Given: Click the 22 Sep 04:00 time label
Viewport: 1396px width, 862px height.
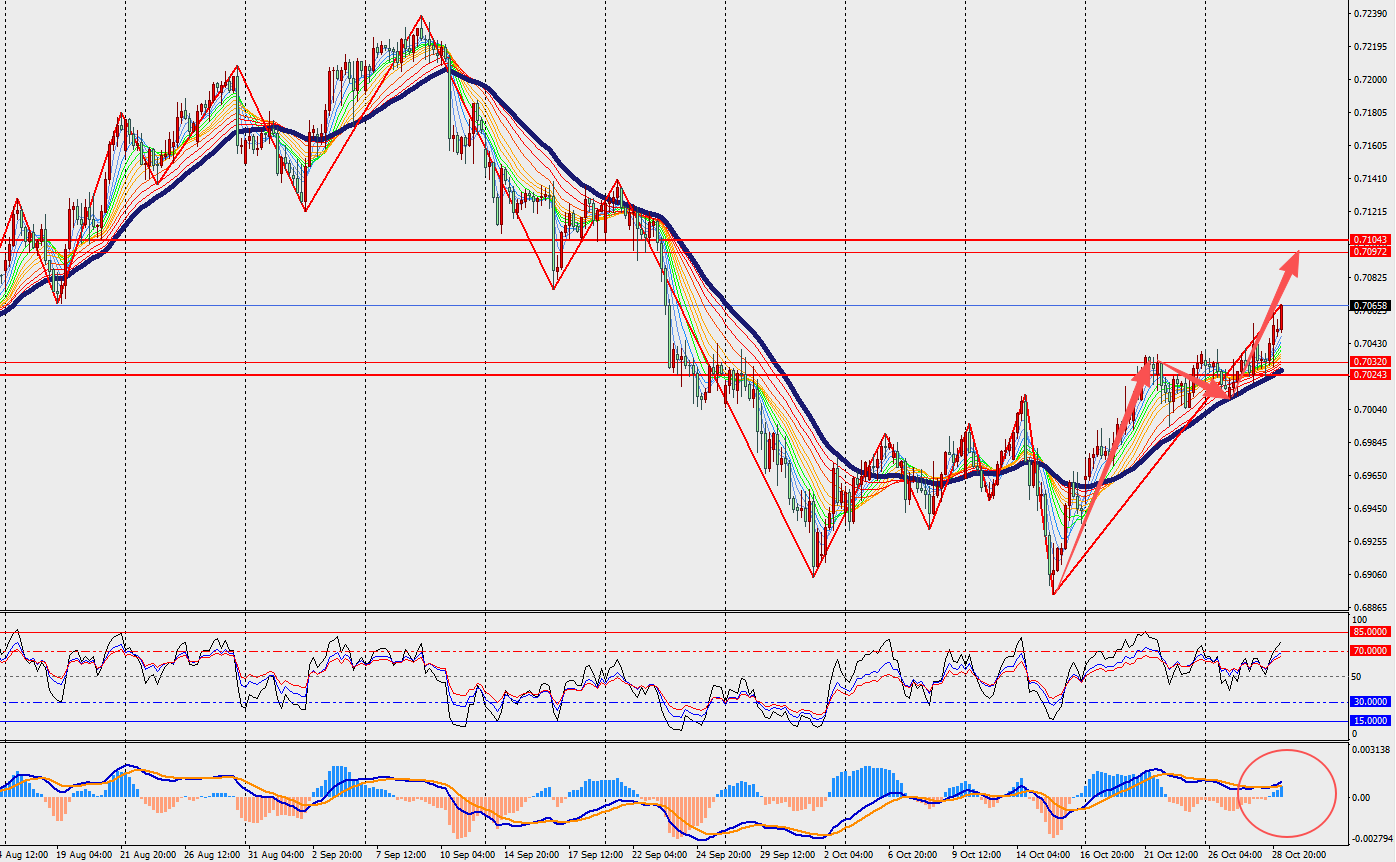Looking at the screenshot, I should (x=660, y=855).
